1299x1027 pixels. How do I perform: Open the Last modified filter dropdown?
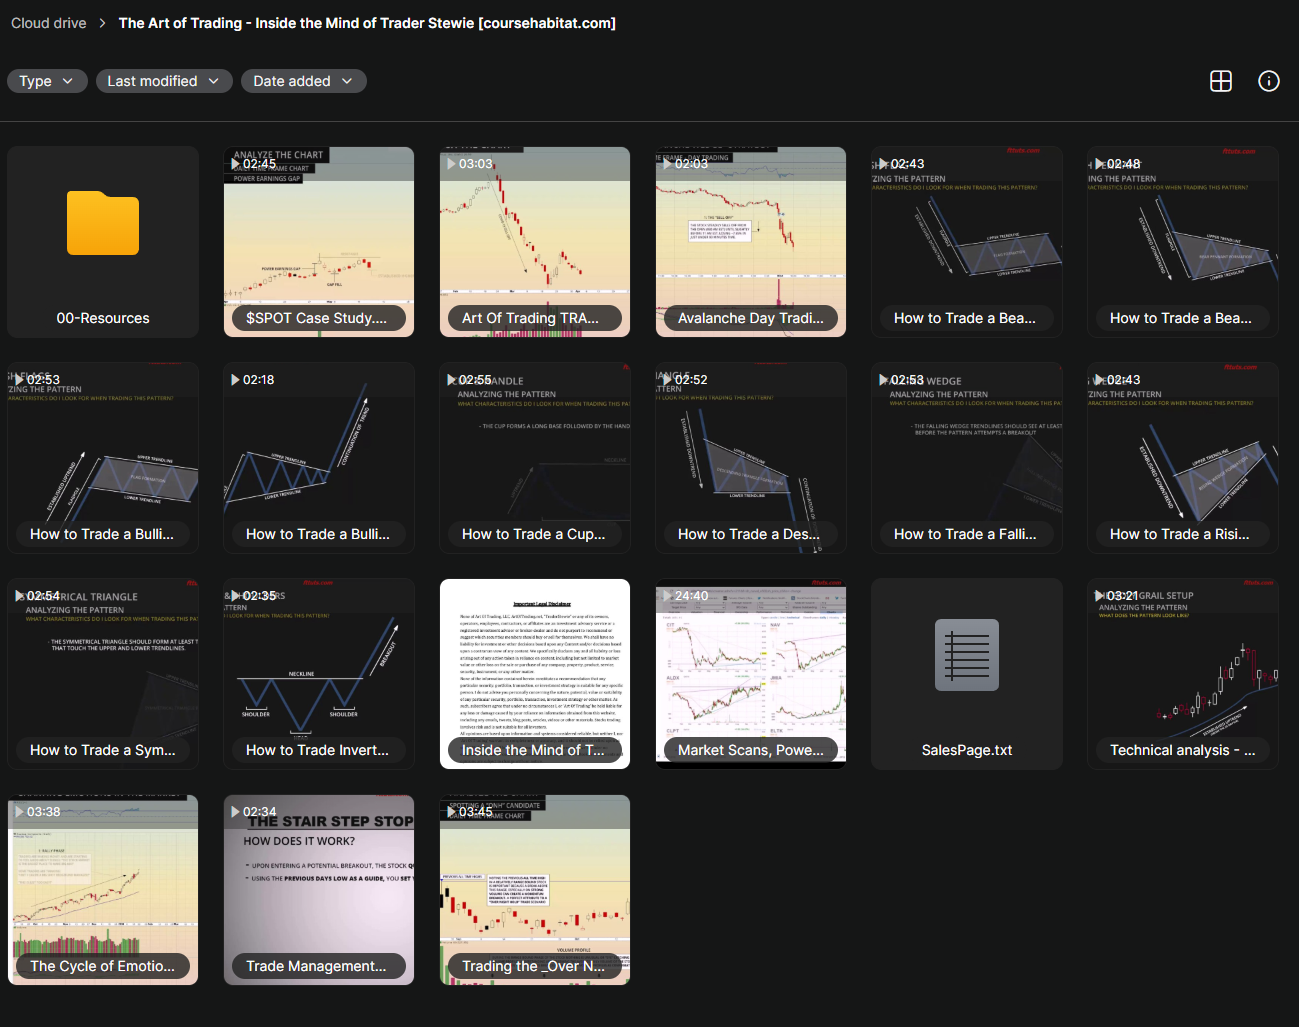pyautogui.click(x=164, y=81)
